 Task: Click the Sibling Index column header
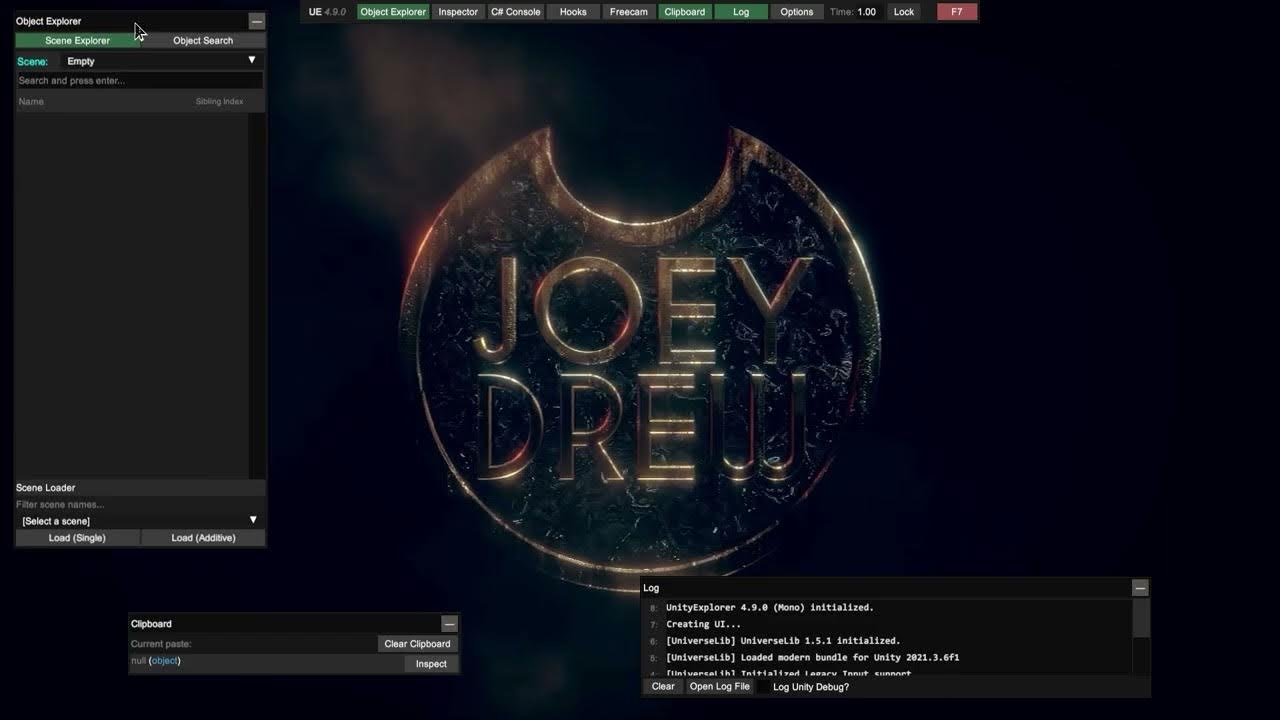pyautogui.click(x=219, y=102)
